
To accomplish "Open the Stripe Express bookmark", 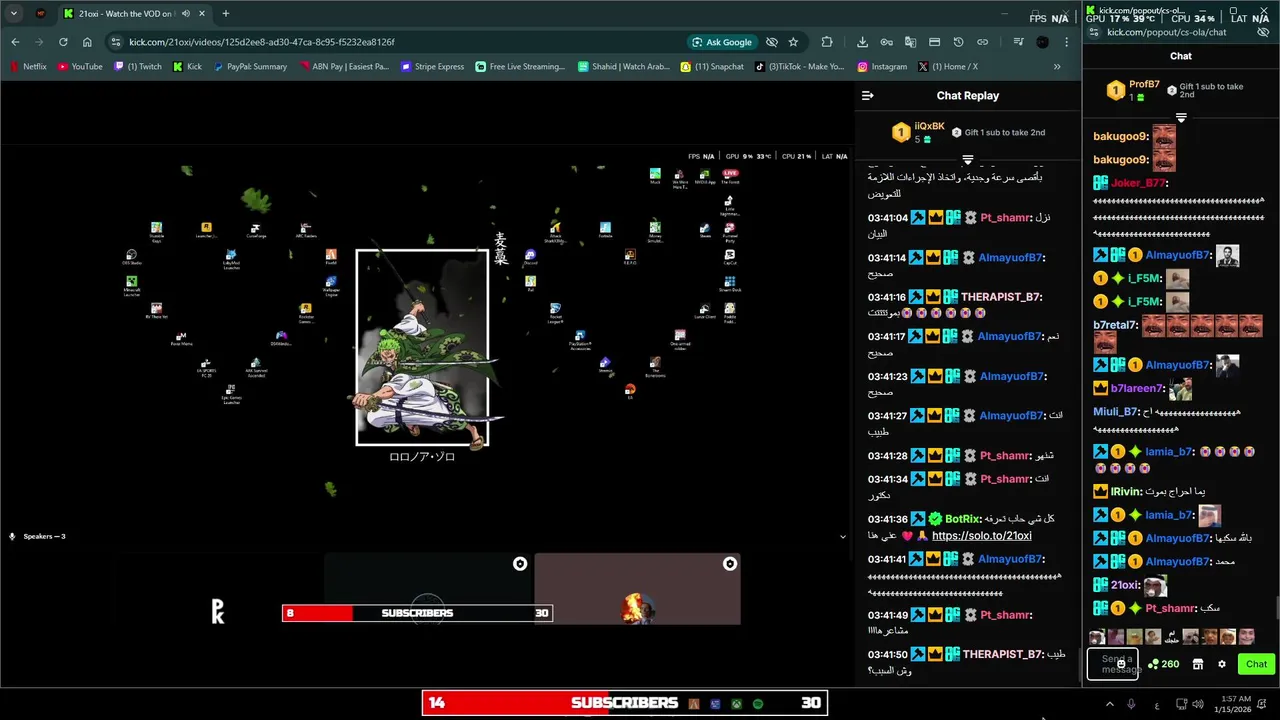I will (x=433, y=67).
